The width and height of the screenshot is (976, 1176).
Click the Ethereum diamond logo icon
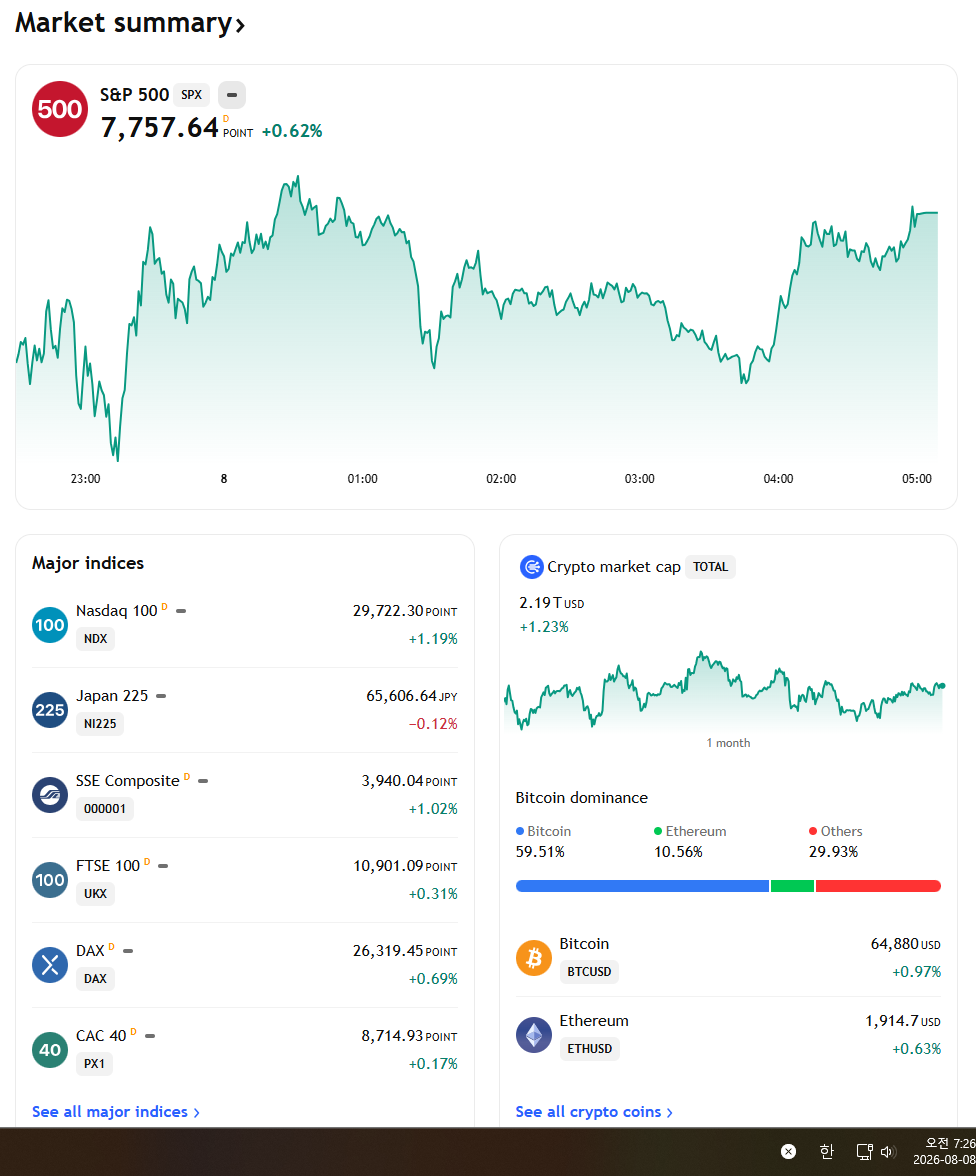534,1035
